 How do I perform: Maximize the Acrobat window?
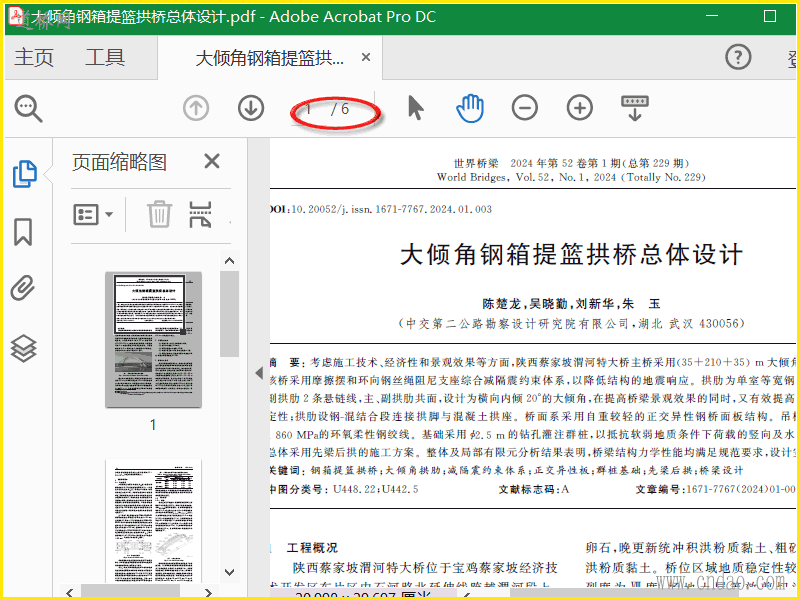770,16
